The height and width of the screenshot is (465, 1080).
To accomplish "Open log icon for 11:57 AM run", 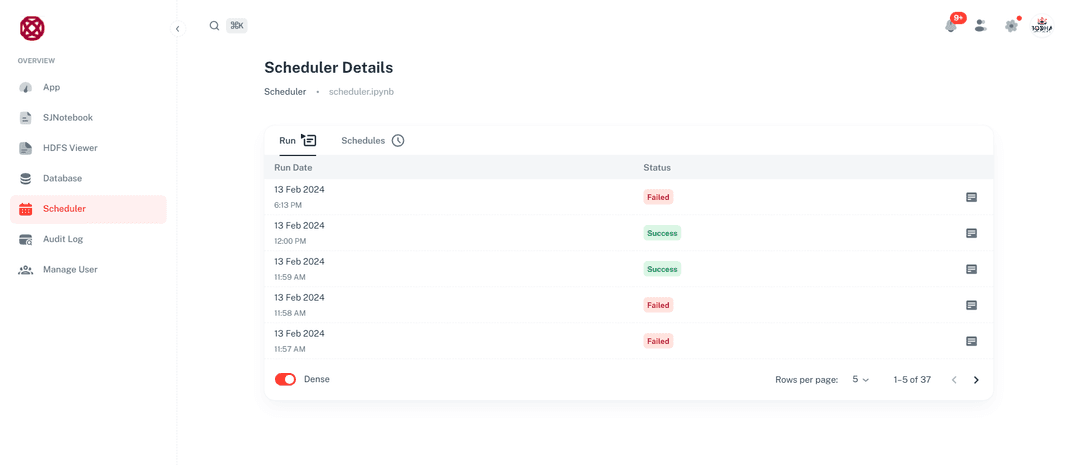I will click(x=971, y=341).
